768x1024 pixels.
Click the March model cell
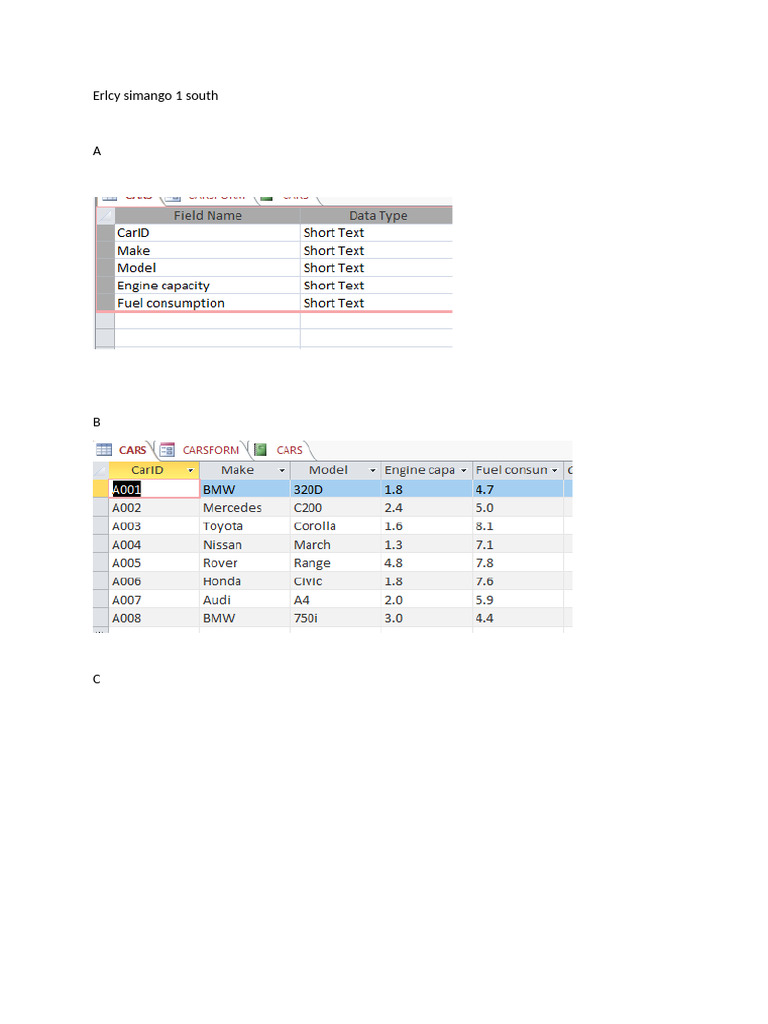click(x=336, y=545)
